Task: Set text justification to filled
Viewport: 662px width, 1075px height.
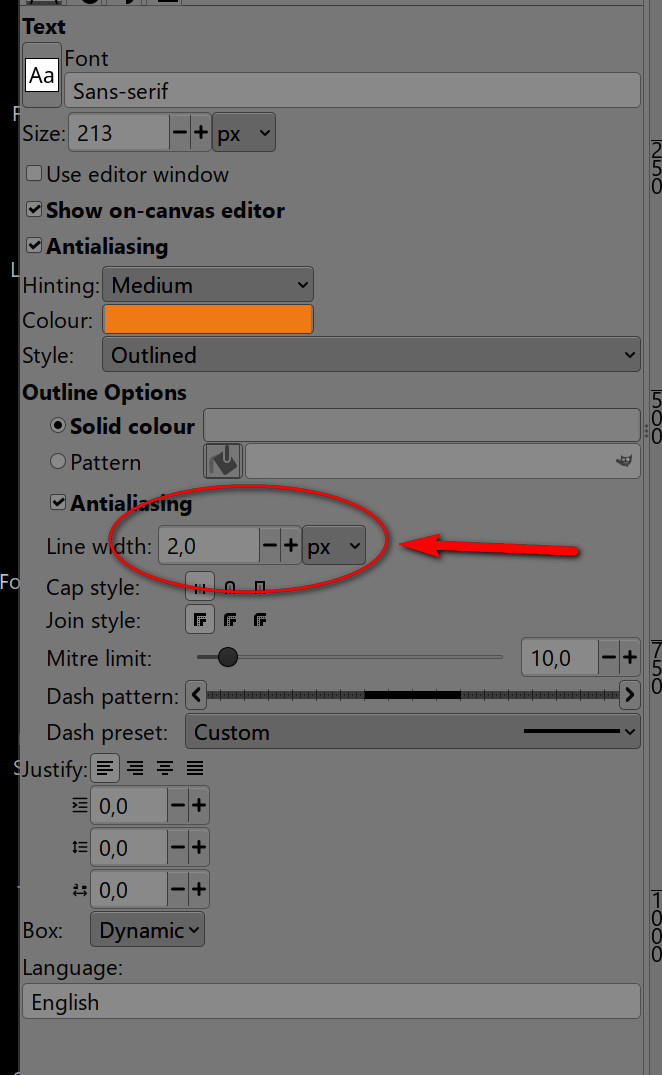Action: [x=195, y=768]
